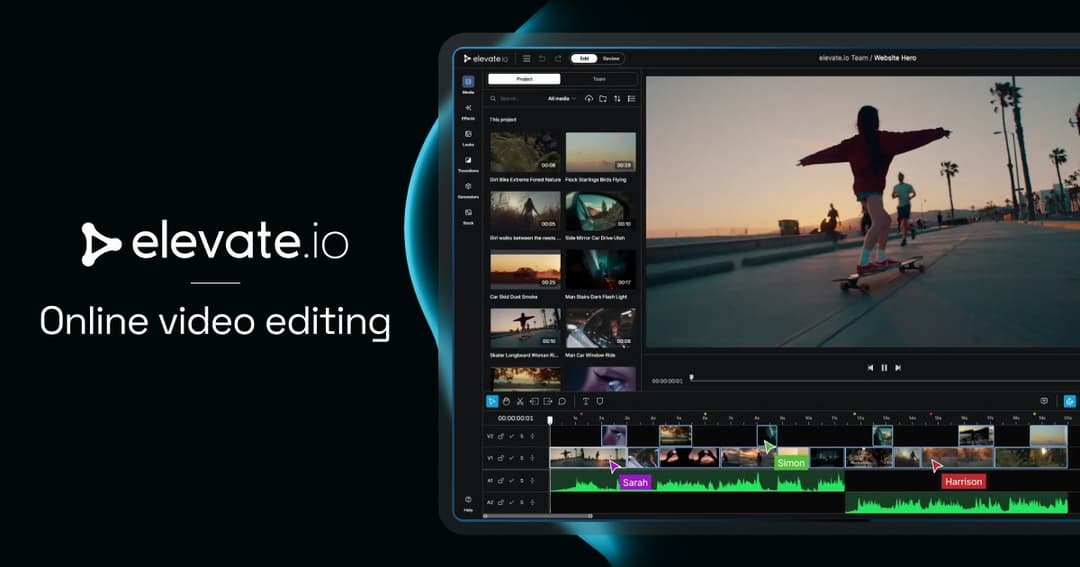Skip to next clip
Viewport: 1080px width, 567px height.
coord(898,368)
